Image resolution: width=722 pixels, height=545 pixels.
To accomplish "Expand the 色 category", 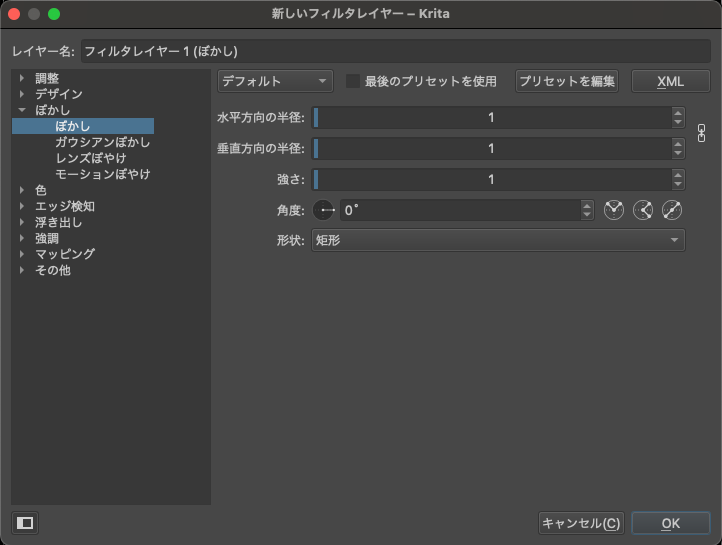I will (22, 190).
